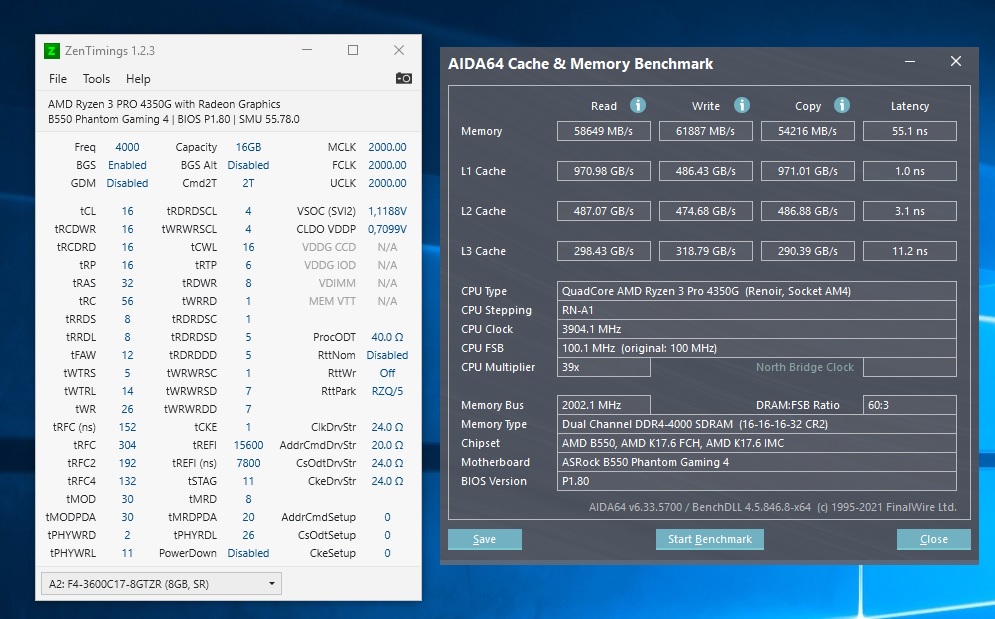
Task: Click the tPHYRDL value 26
Action: (248, 535)
